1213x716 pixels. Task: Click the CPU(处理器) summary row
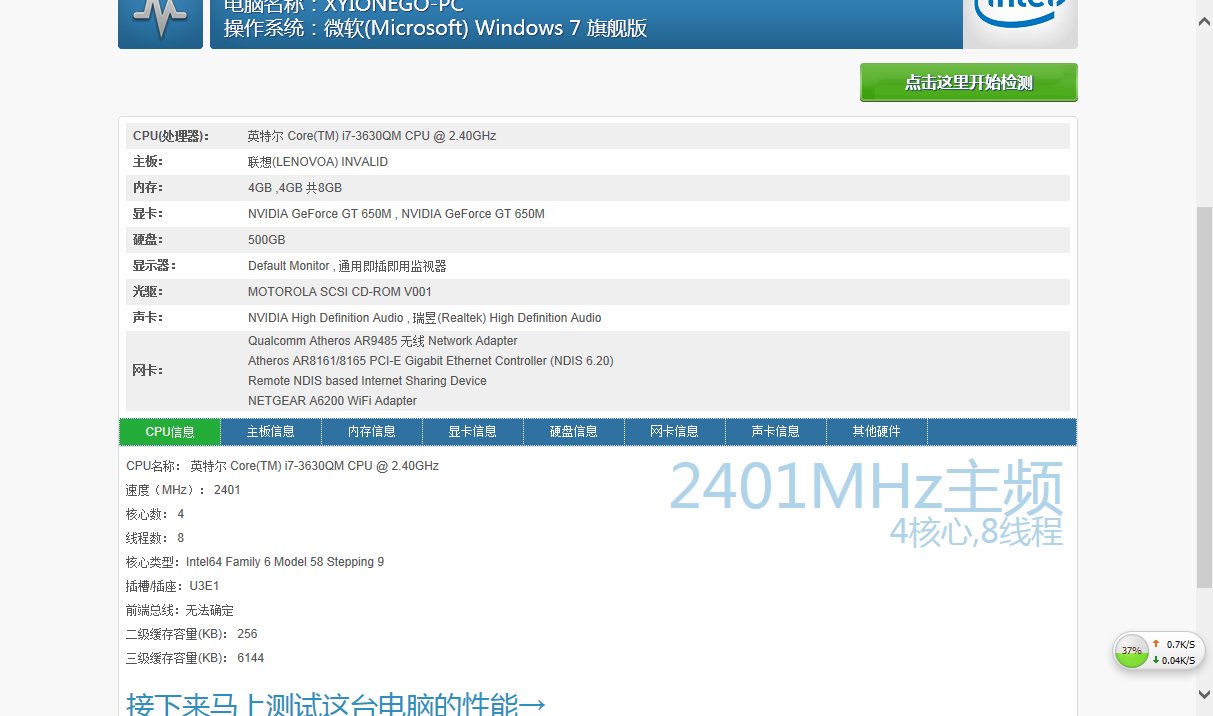coord(597,136)
